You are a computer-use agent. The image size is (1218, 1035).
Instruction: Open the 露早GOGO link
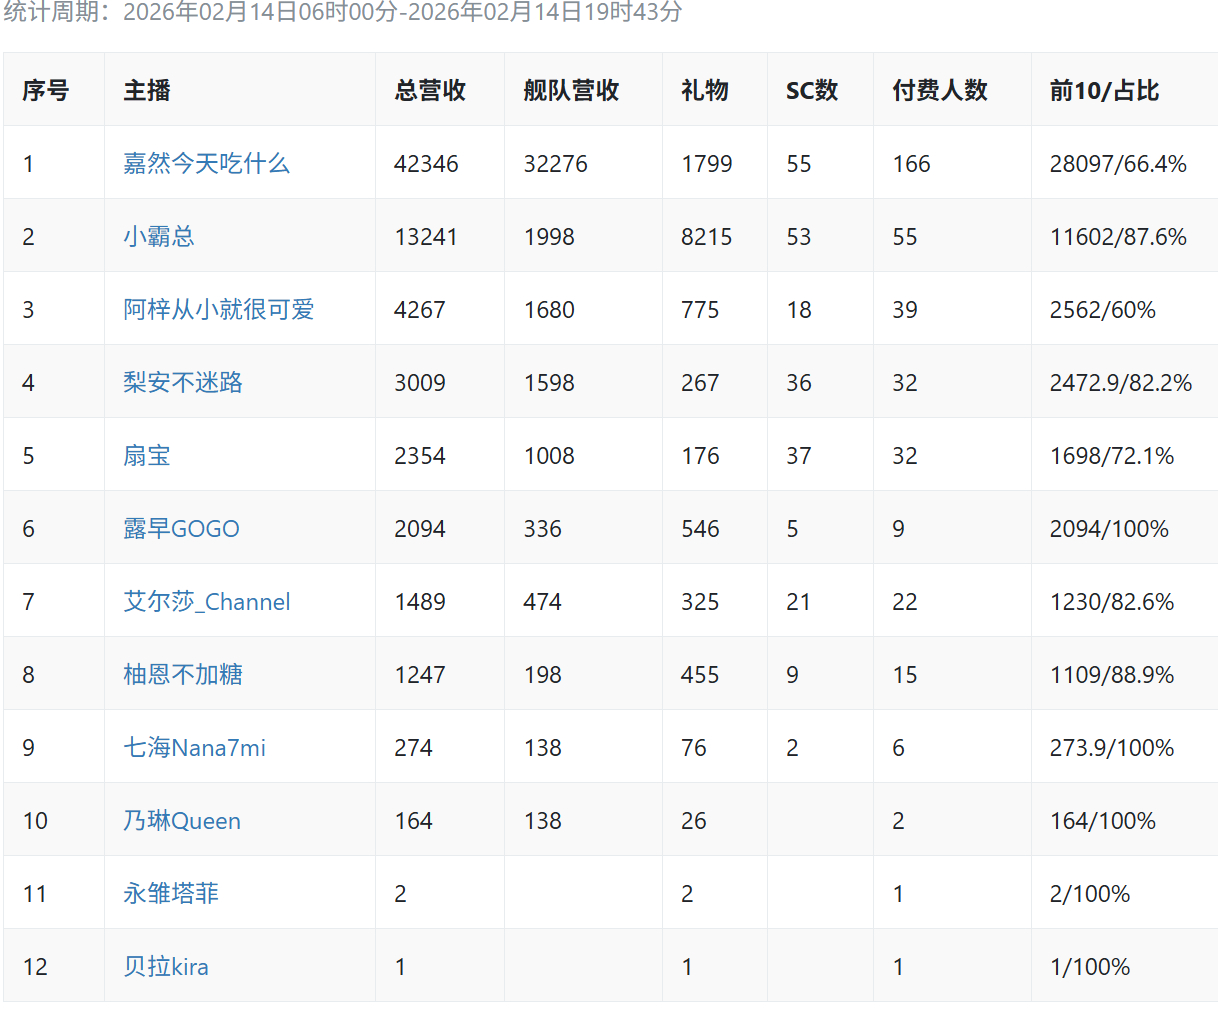(x=181, y=528)
